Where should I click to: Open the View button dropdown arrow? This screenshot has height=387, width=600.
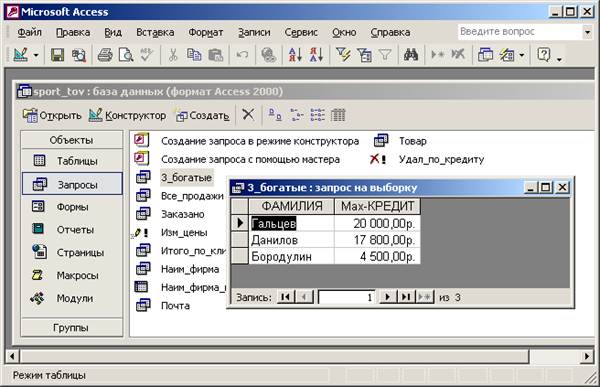click(x=36, y=56)
